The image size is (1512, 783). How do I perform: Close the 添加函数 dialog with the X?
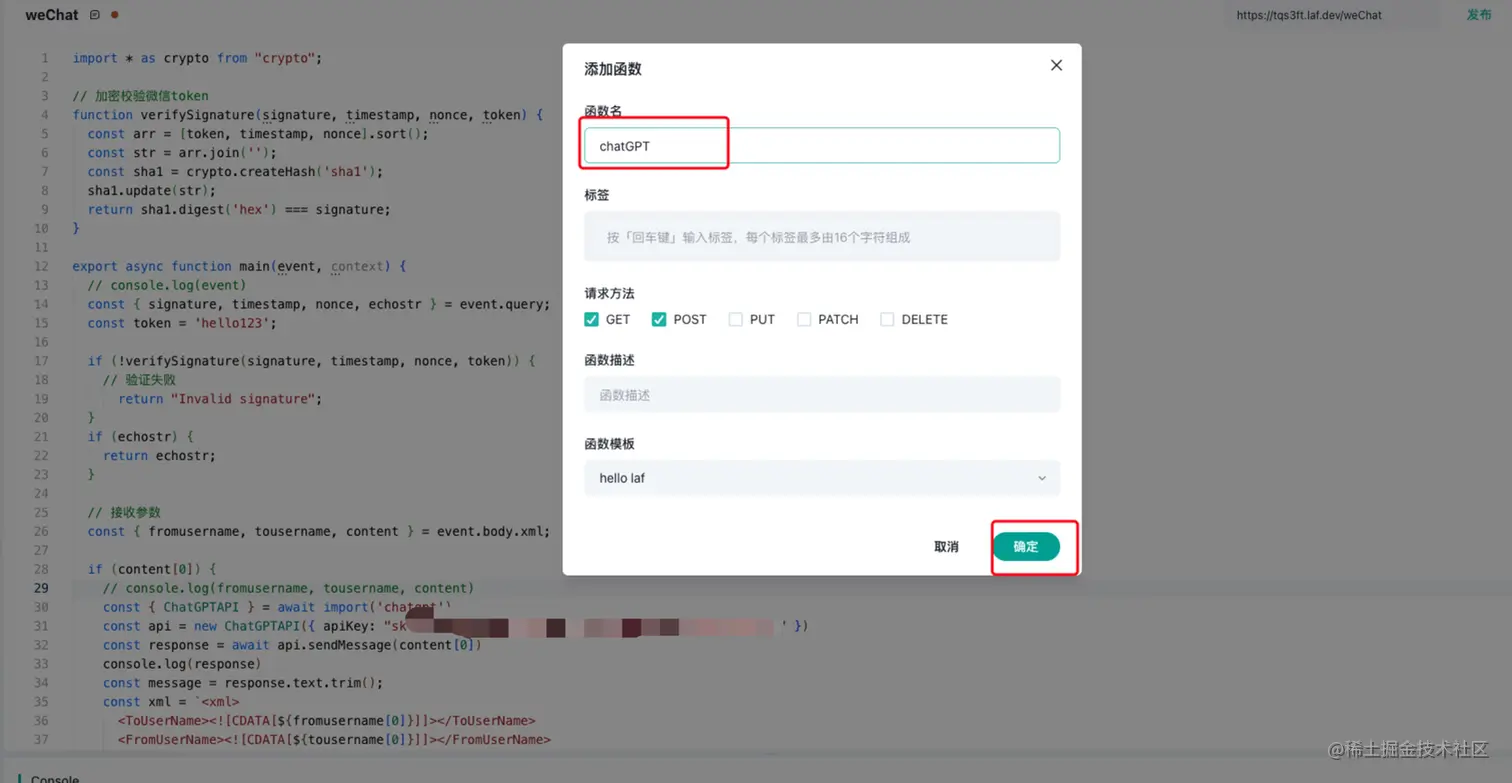point(1056,66)
